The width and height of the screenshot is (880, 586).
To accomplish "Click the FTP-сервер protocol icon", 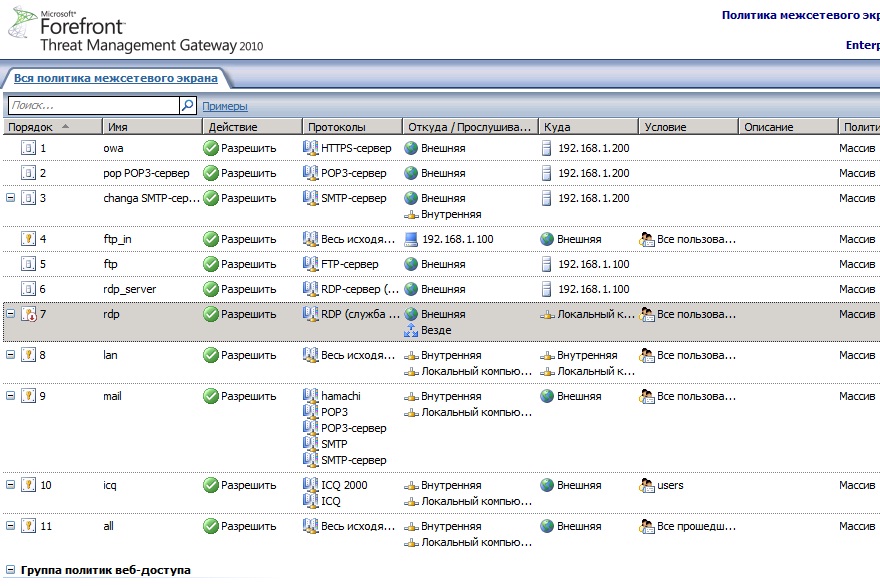I will coord(310,263).
